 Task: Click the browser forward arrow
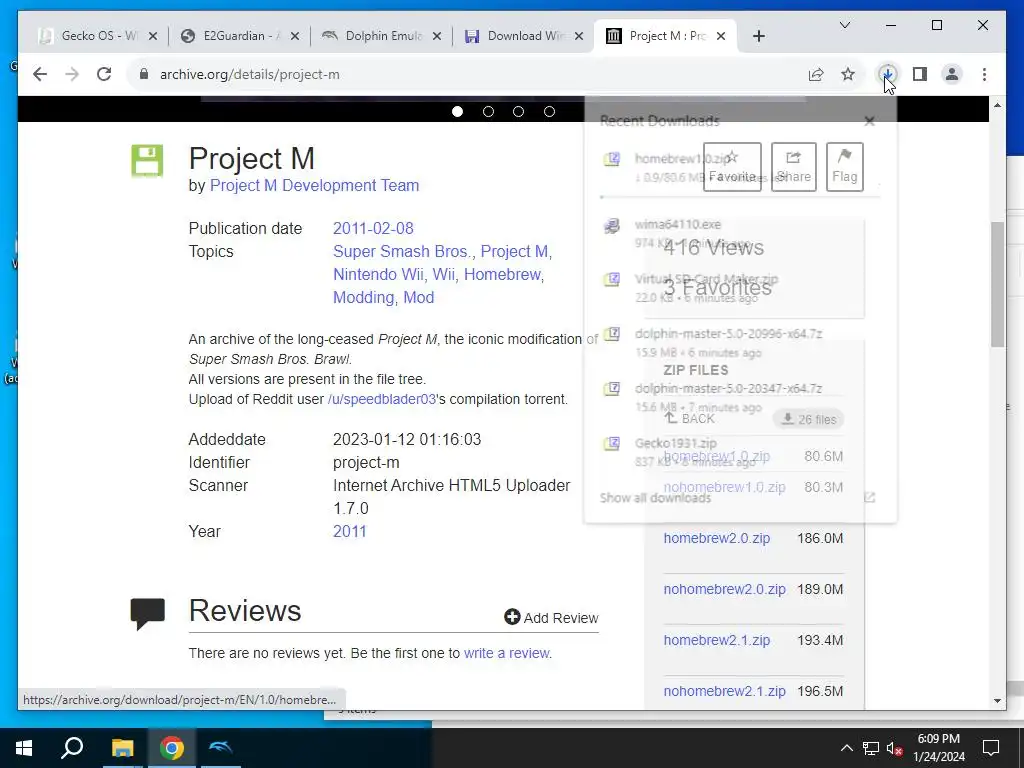72,74
